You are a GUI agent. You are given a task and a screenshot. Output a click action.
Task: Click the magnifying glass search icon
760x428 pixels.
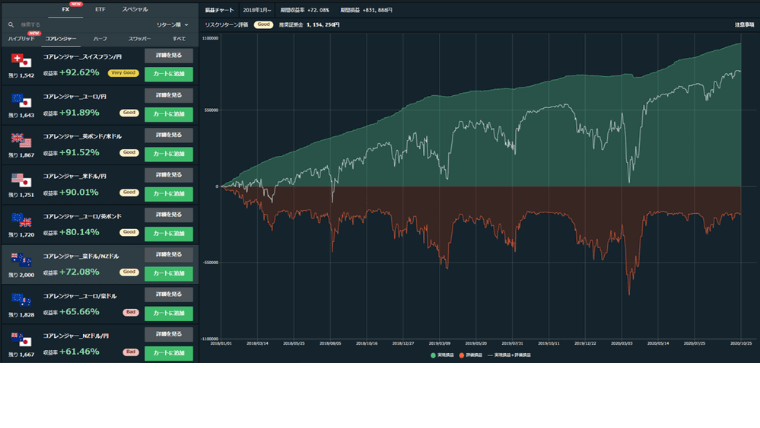10,24
